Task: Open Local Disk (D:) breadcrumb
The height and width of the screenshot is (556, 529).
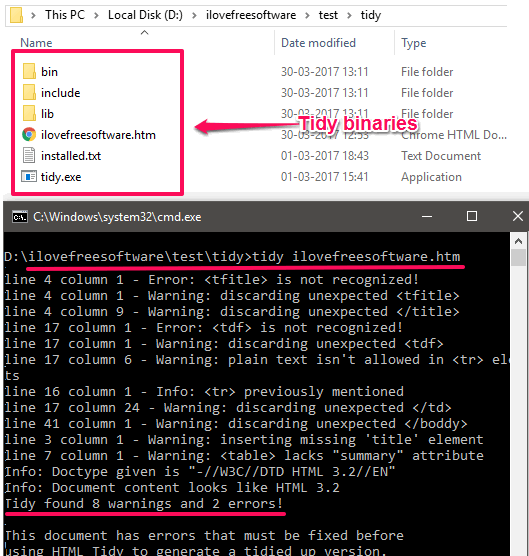Action: [x=145, y=15]
